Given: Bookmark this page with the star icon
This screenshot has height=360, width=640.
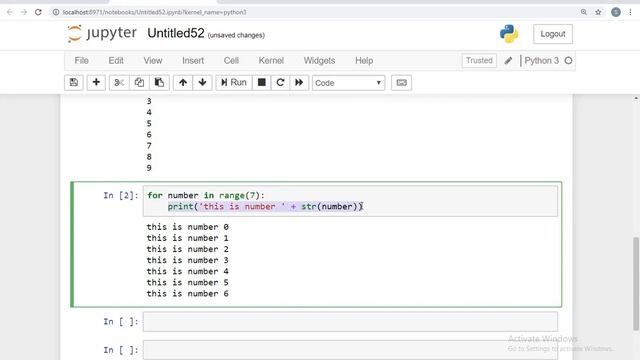Looking at the screenshot, I should click(x=598, y=12).
